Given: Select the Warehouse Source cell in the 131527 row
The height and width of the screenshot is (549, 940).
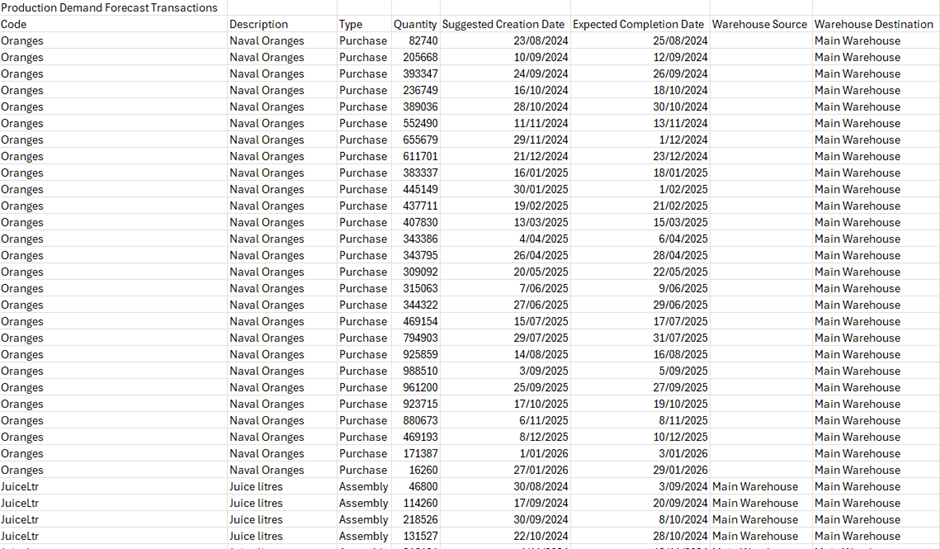Looking at the screenshot, I should [x=755, y=536].
